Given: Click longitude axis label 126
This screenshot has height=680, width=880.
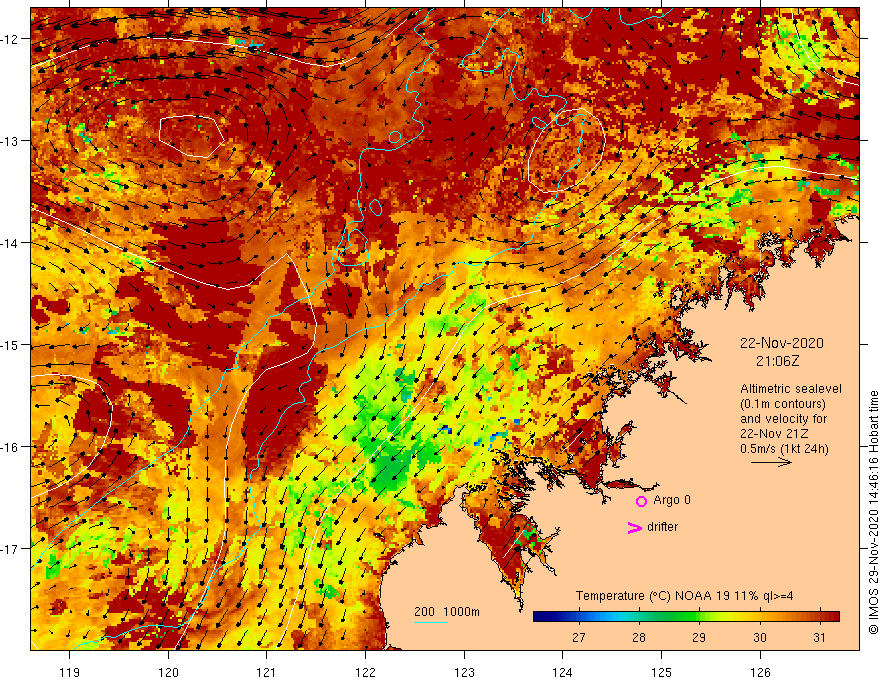Looking at the screenshot, I should click(x=760, y=672).
